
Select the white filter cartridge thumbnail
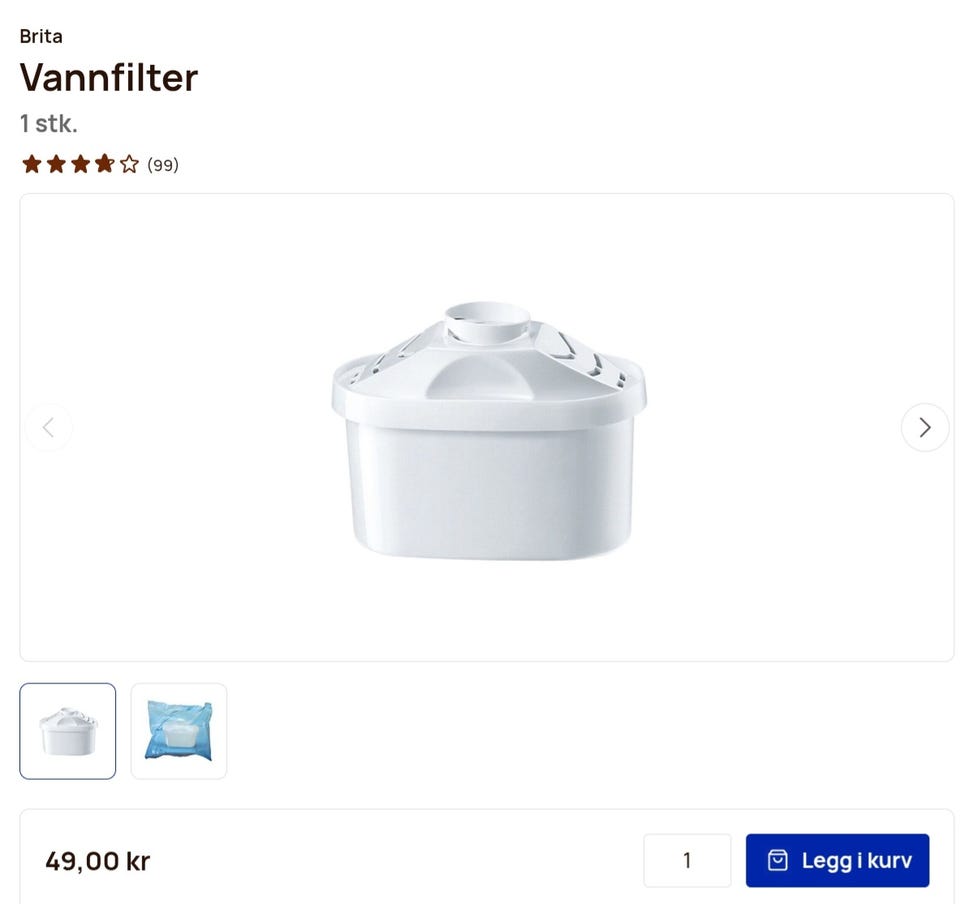click(x=68, y=731)
